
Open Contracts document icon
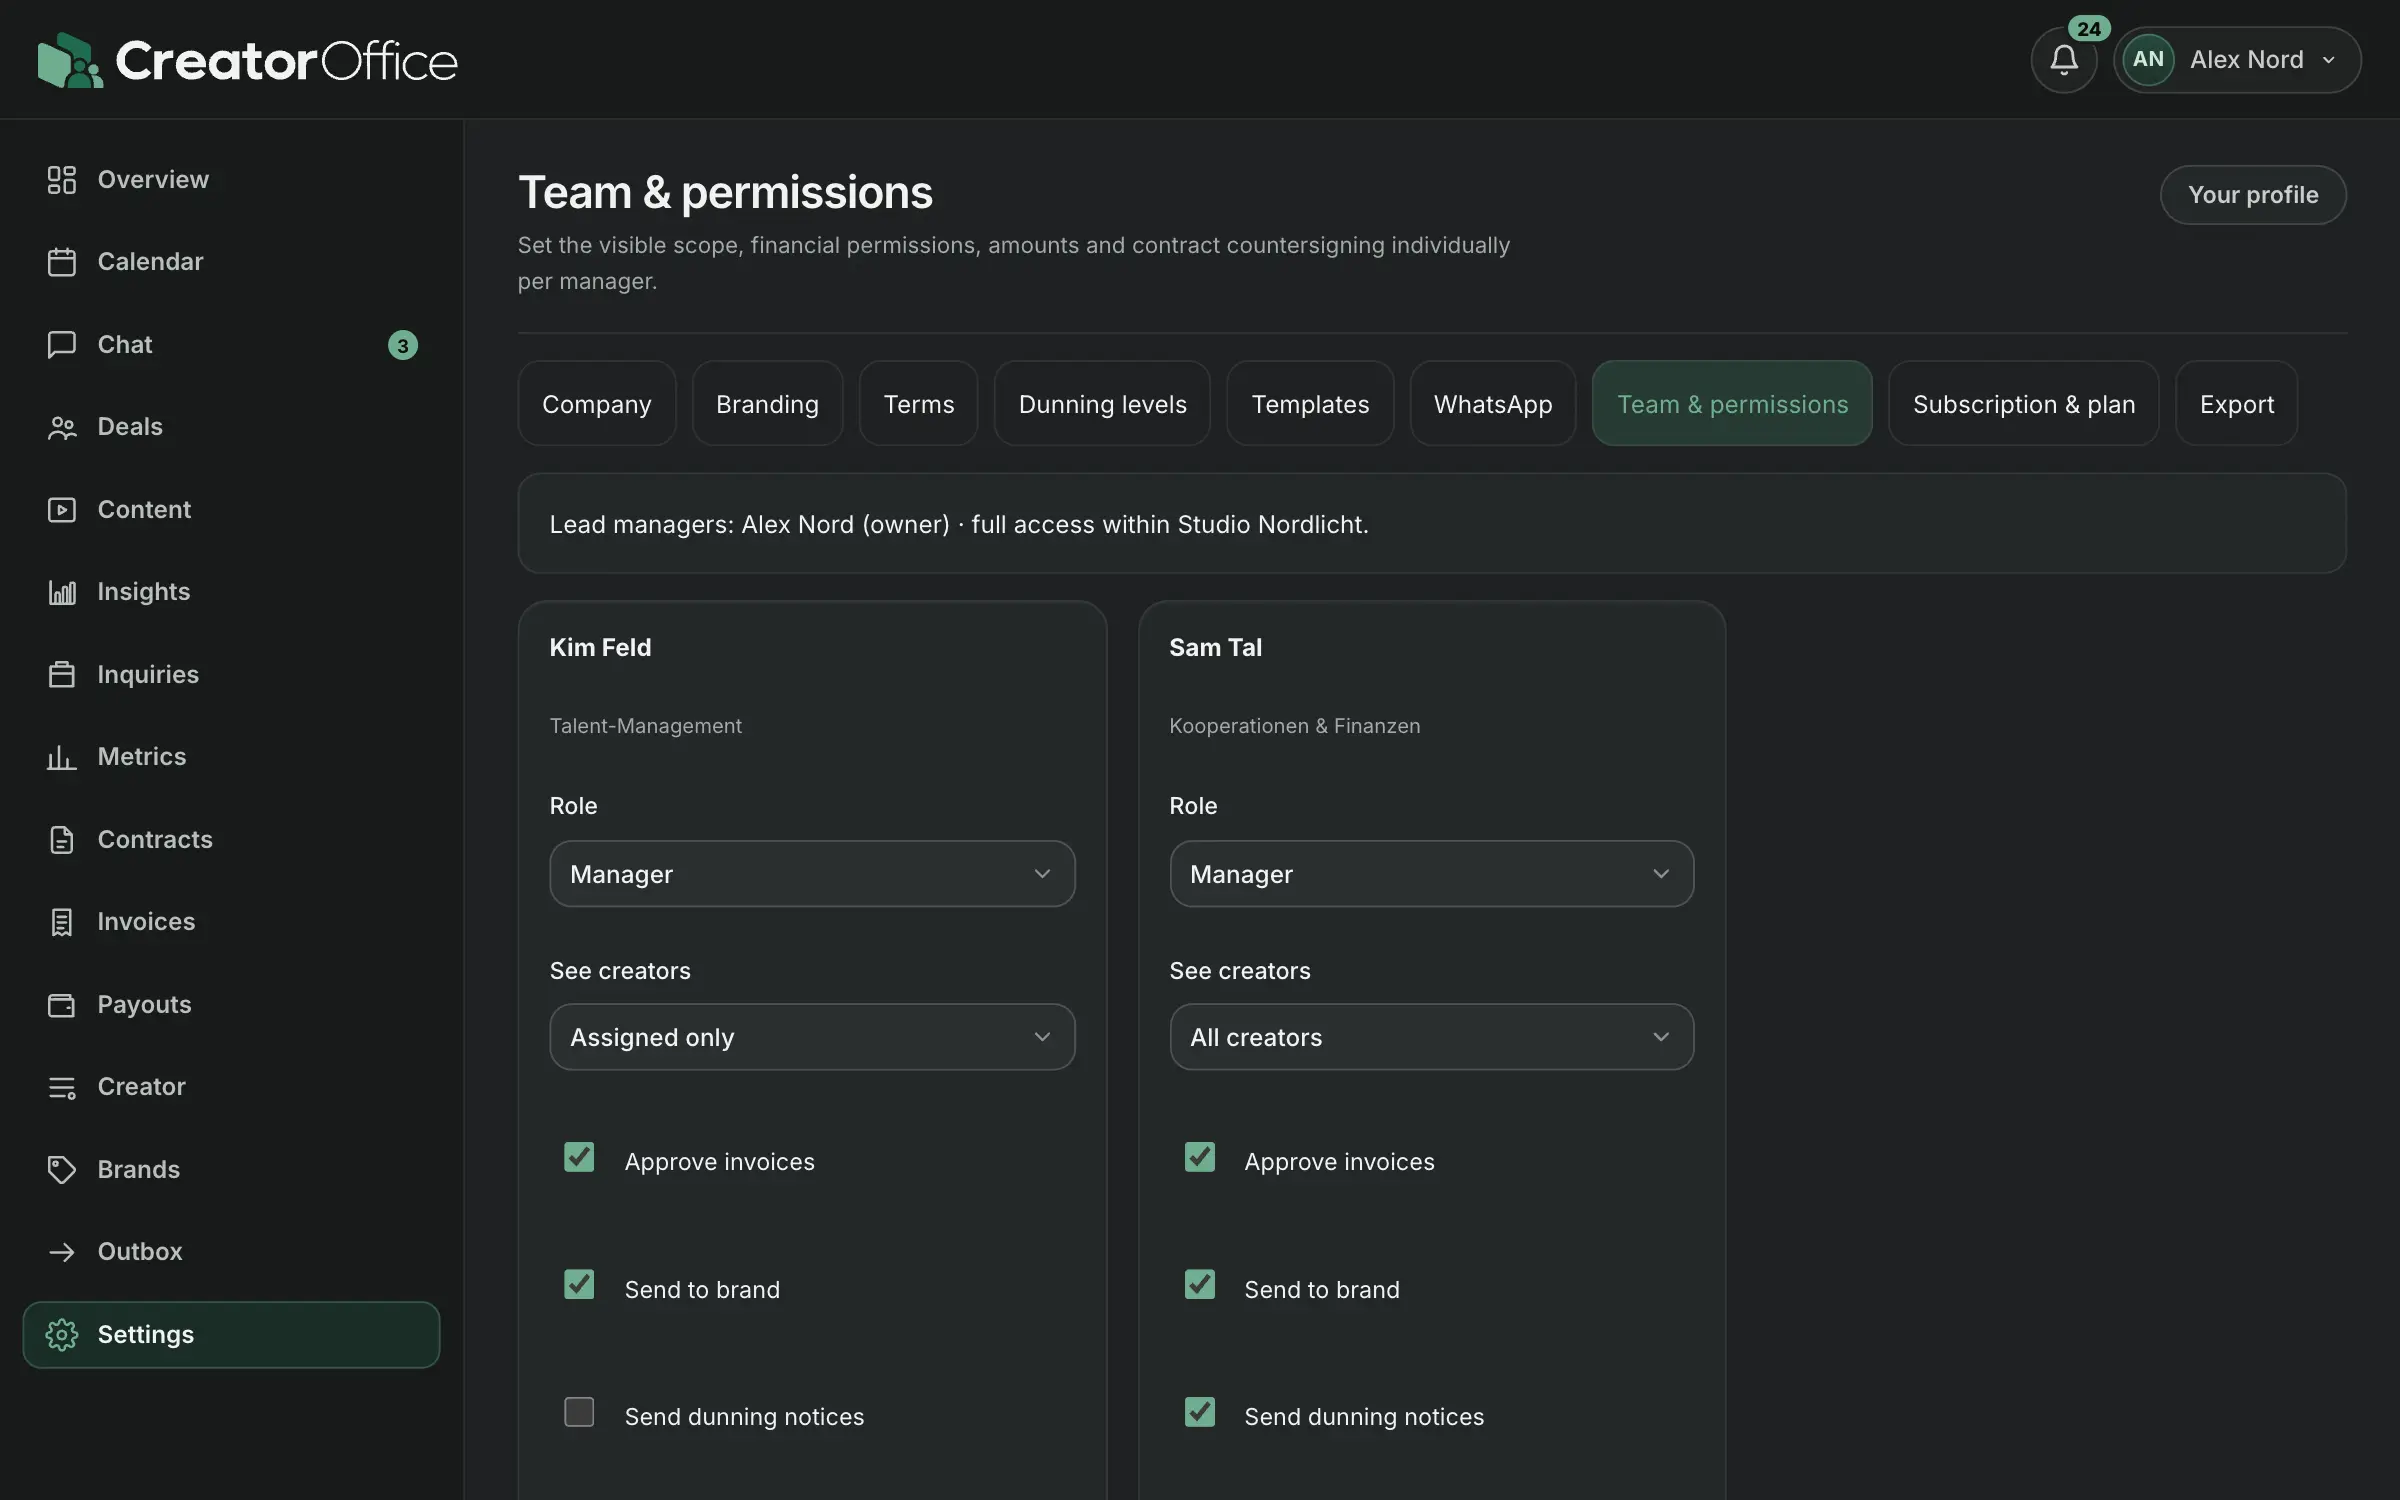[x=62, y=840]
